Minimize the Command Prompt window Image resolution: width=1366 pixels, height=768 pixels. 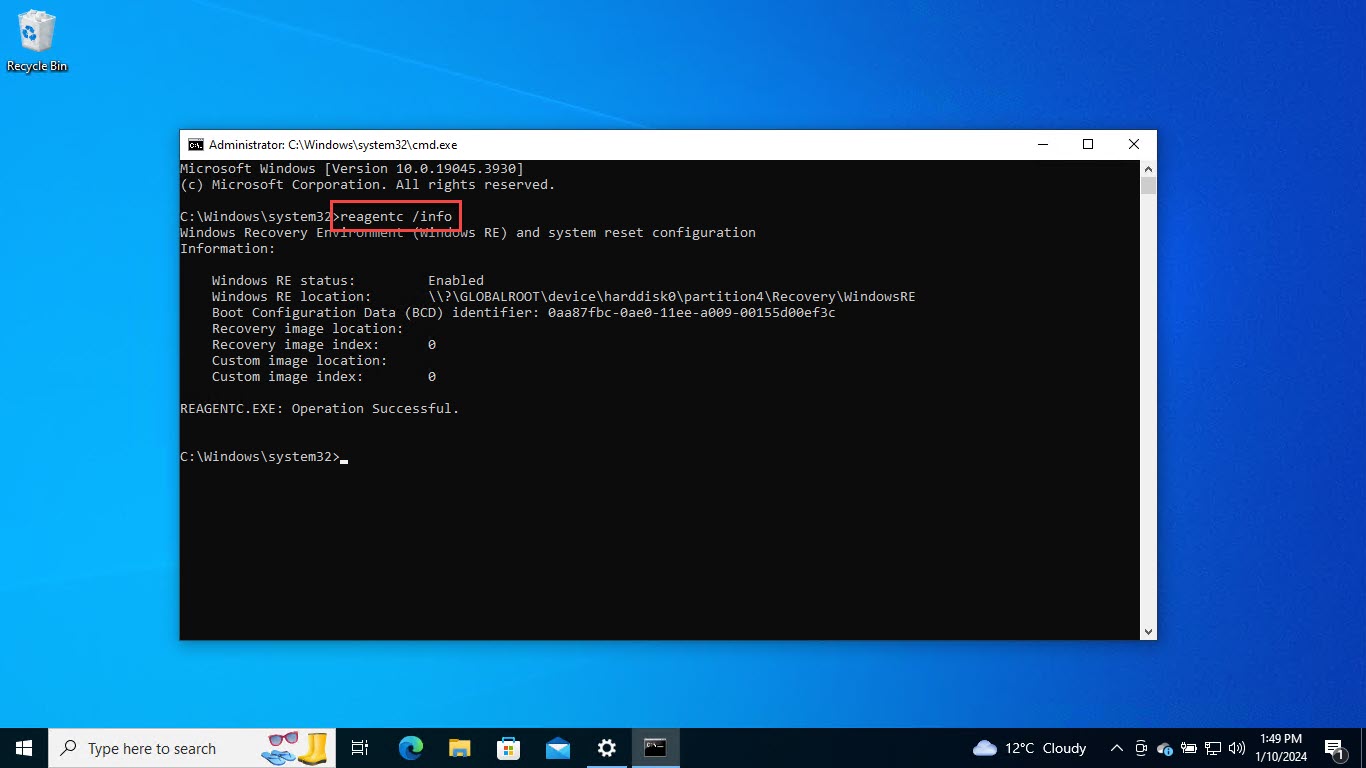click(1042, 144)
